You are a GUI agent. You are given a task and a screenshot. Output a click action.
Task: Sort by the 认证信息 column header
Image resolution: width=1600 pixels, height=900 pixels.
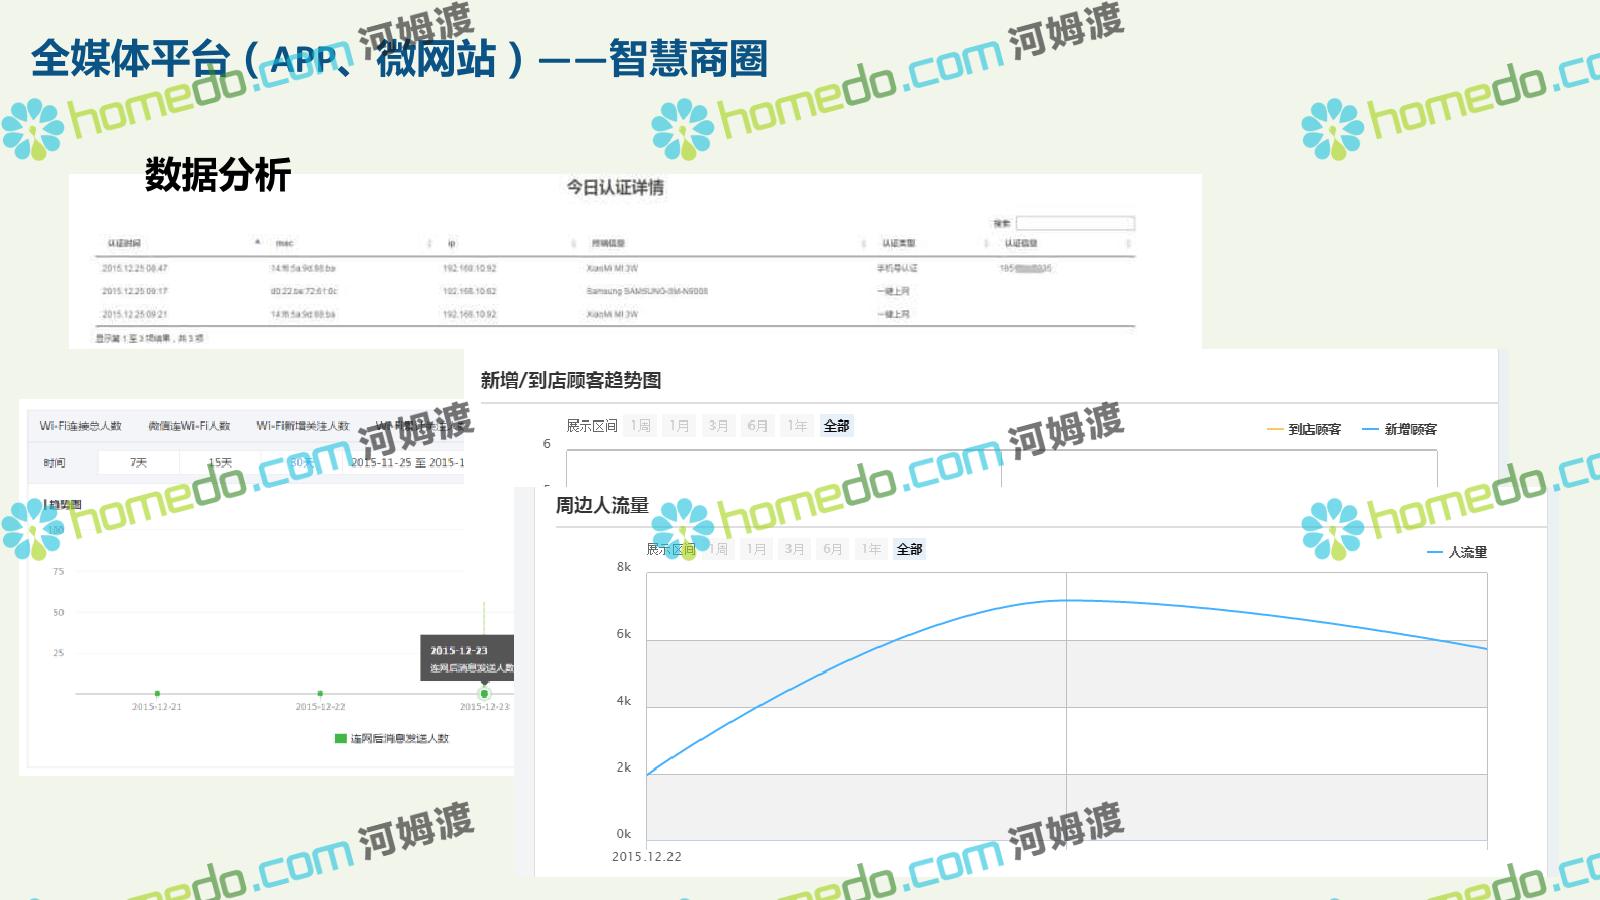click(x=1021, y=243)
